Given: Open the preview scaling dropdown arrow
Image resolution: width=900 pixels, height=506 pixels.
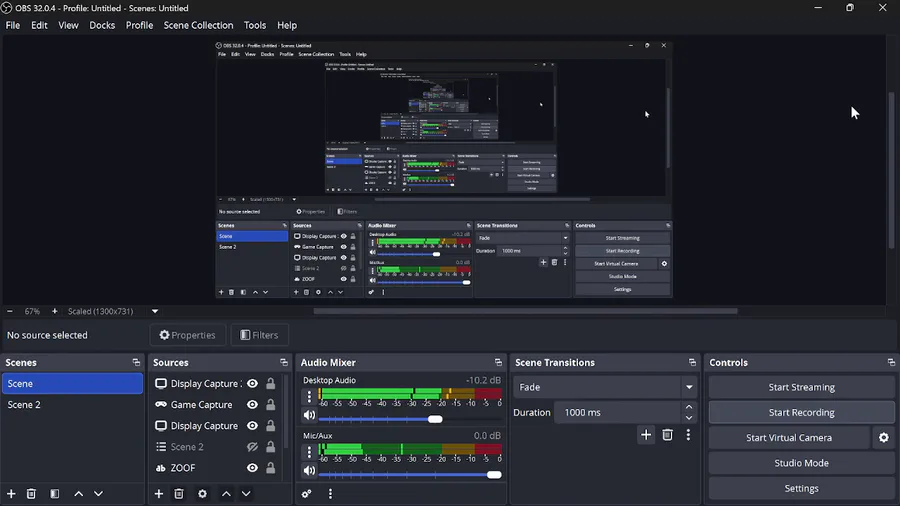Looking at the screenshot, I should (x=155, y=311).
